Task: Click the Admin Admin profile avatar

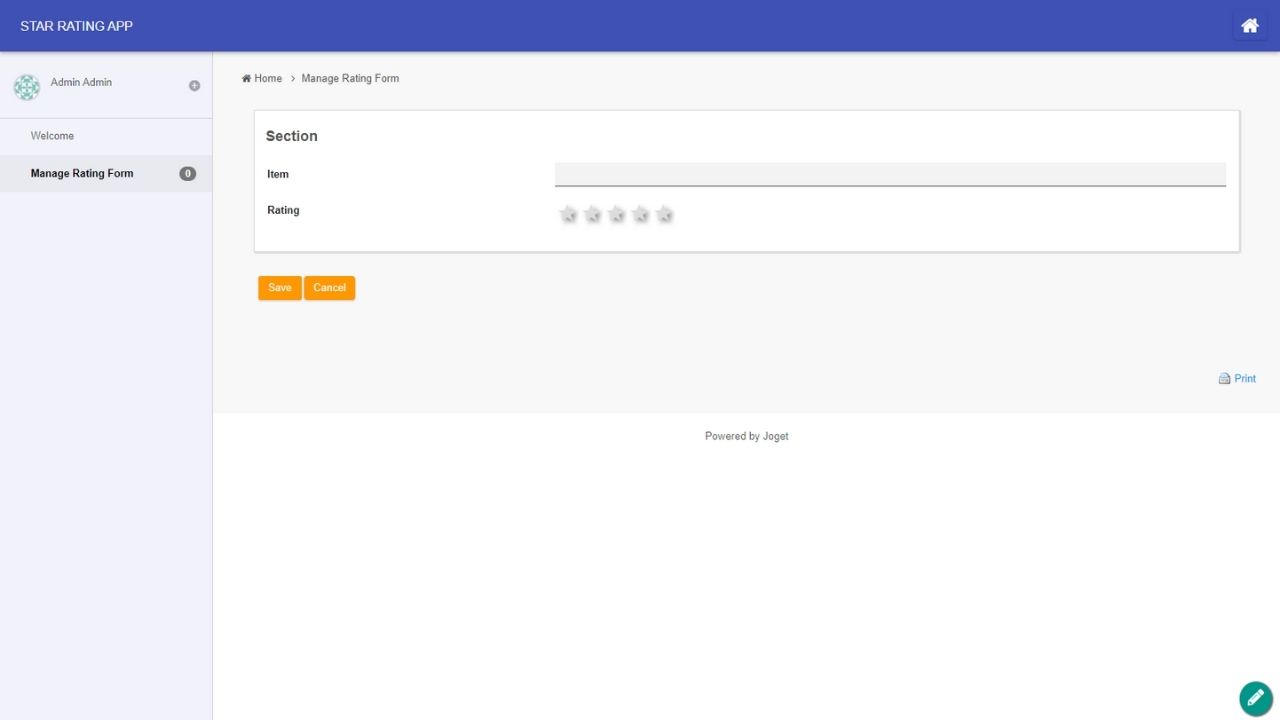Action: (x=27, y=87)
